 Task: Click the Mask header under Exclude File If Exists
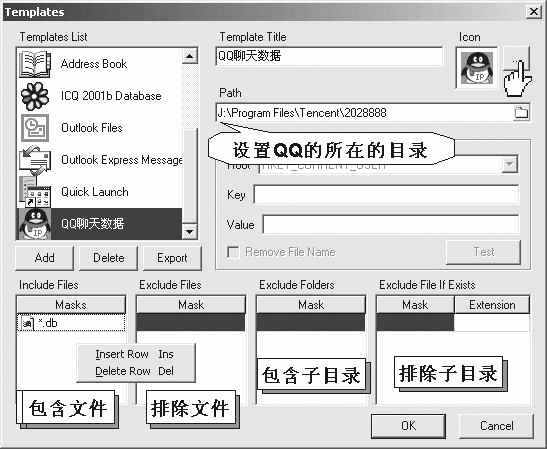(x=415, y=305)
